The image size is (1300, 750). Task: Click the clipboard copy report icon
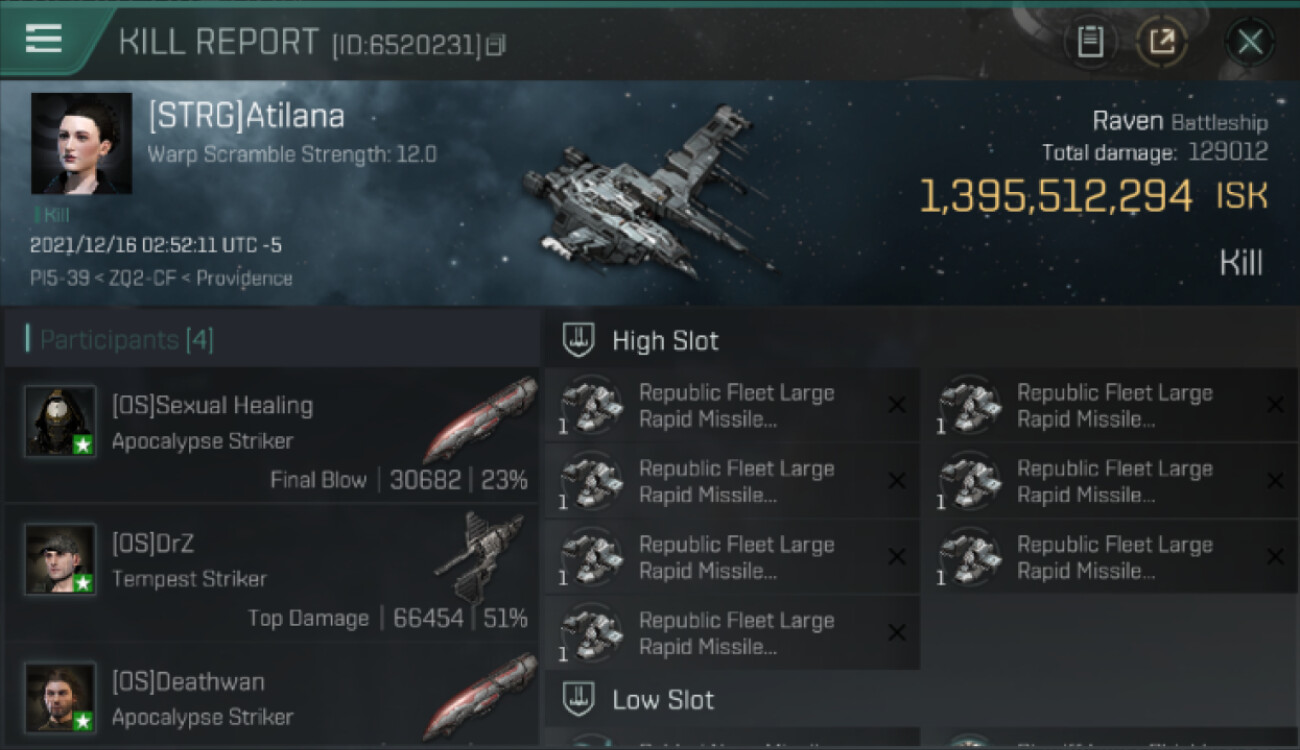(x=1090, y=42)
